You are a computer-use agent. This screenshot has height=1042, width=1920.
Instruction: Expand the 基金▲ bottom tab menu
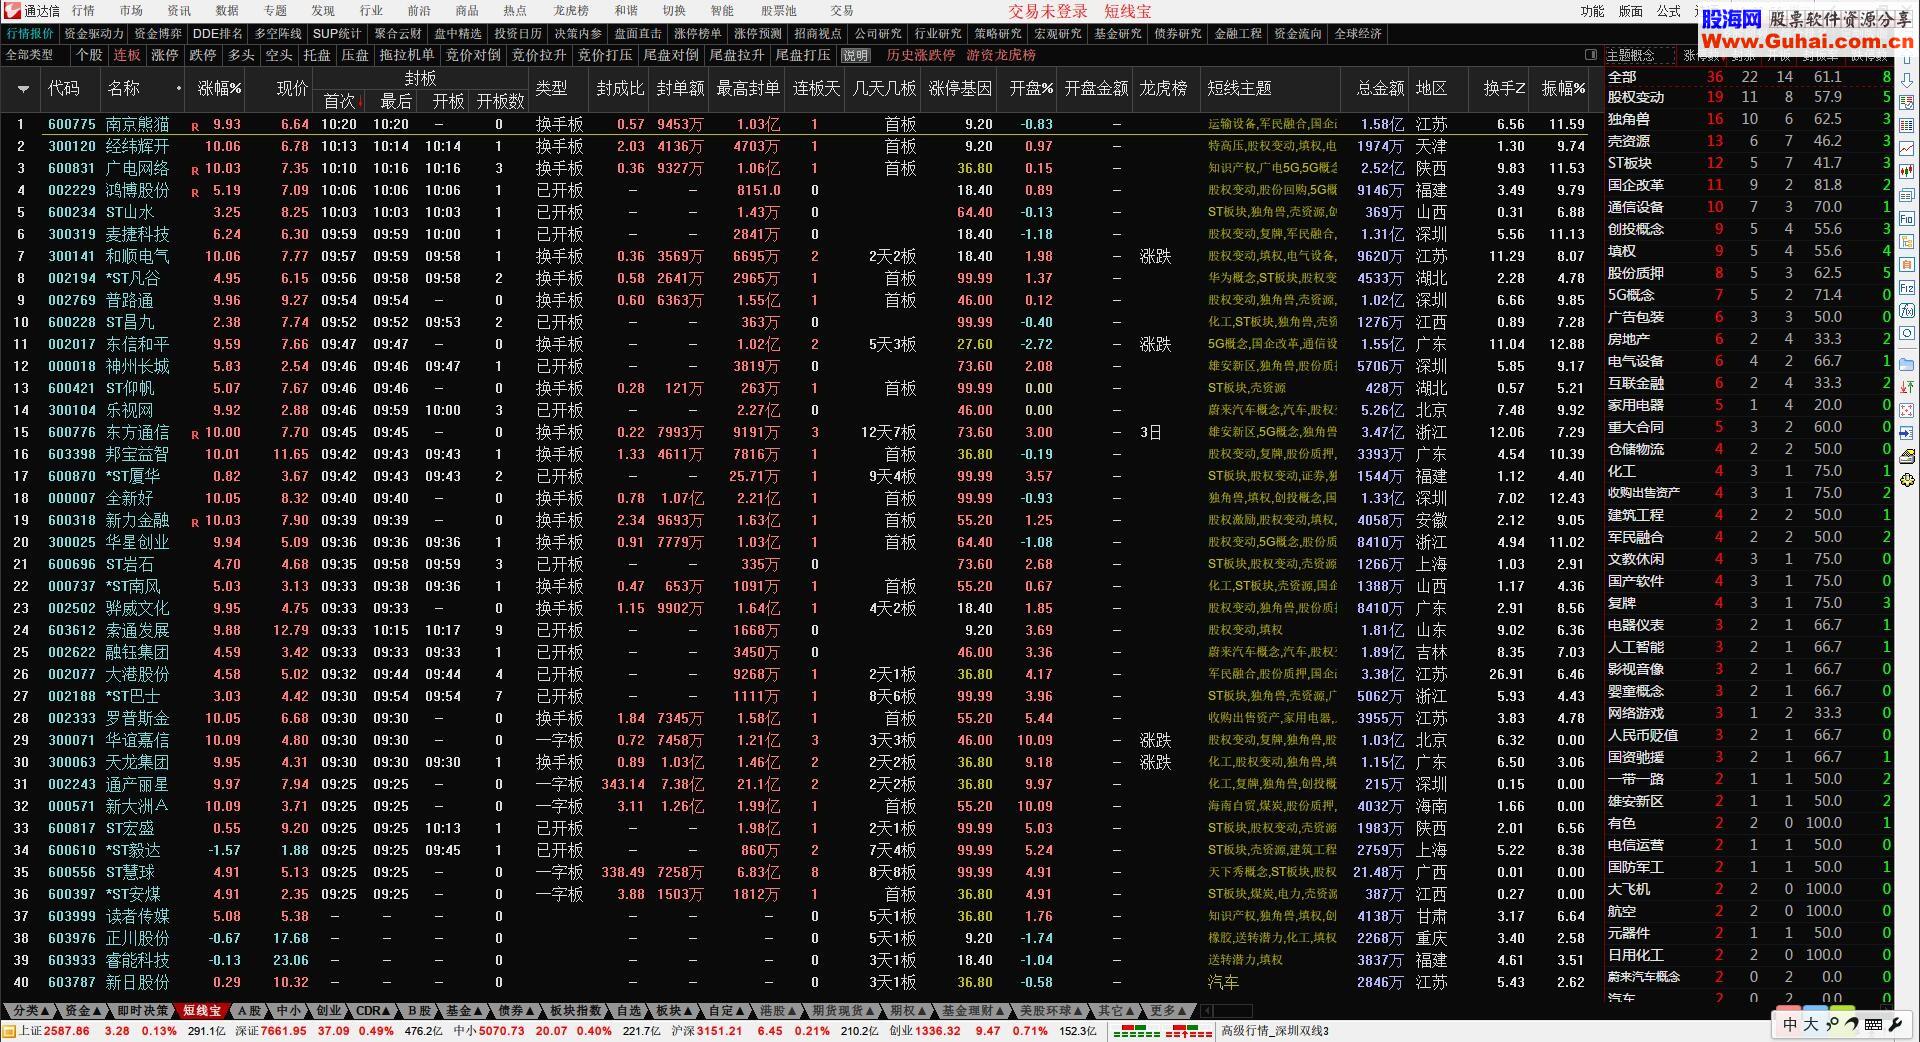click(x=464, y=1011)
